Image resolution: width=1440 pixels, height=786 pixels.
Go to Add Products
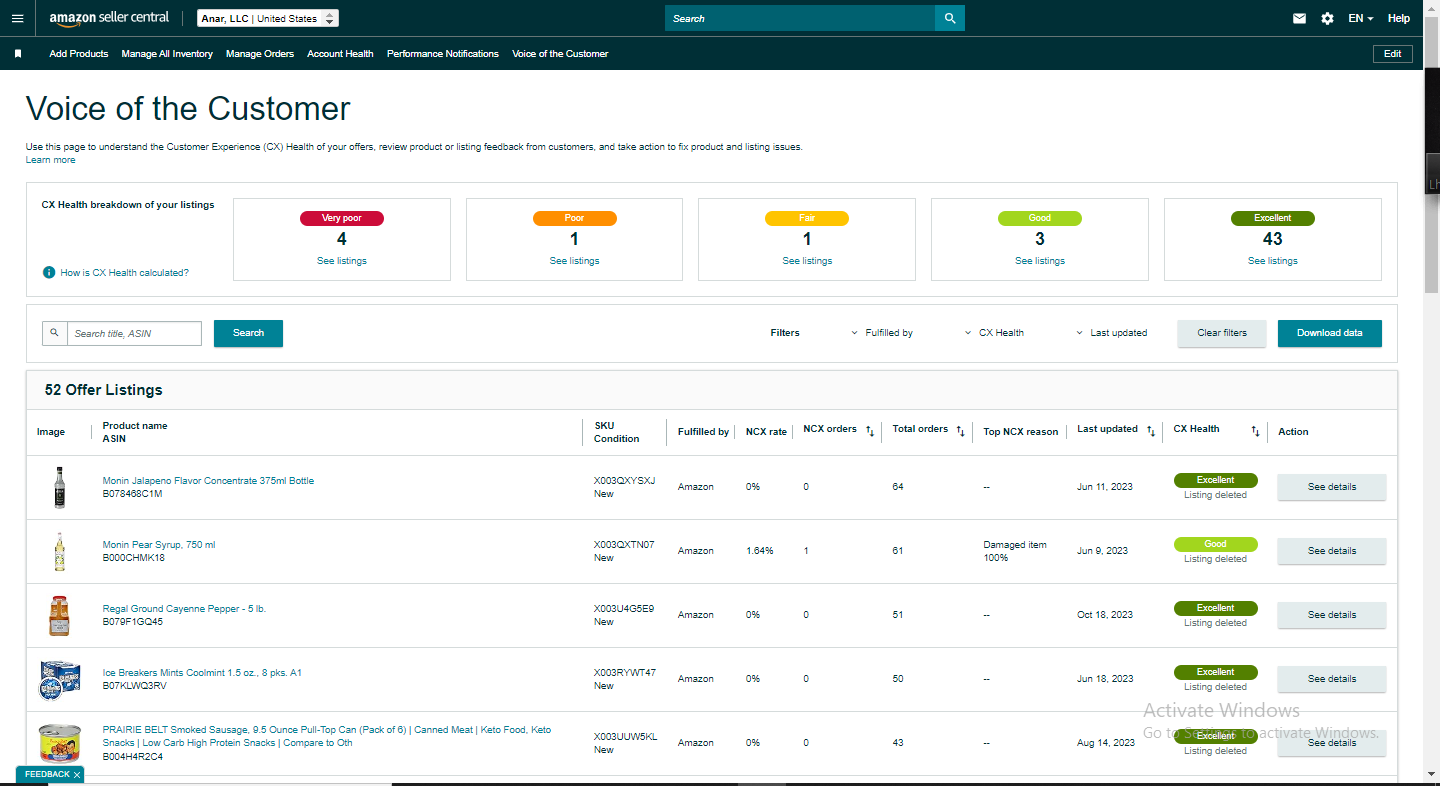pos(79,54)
